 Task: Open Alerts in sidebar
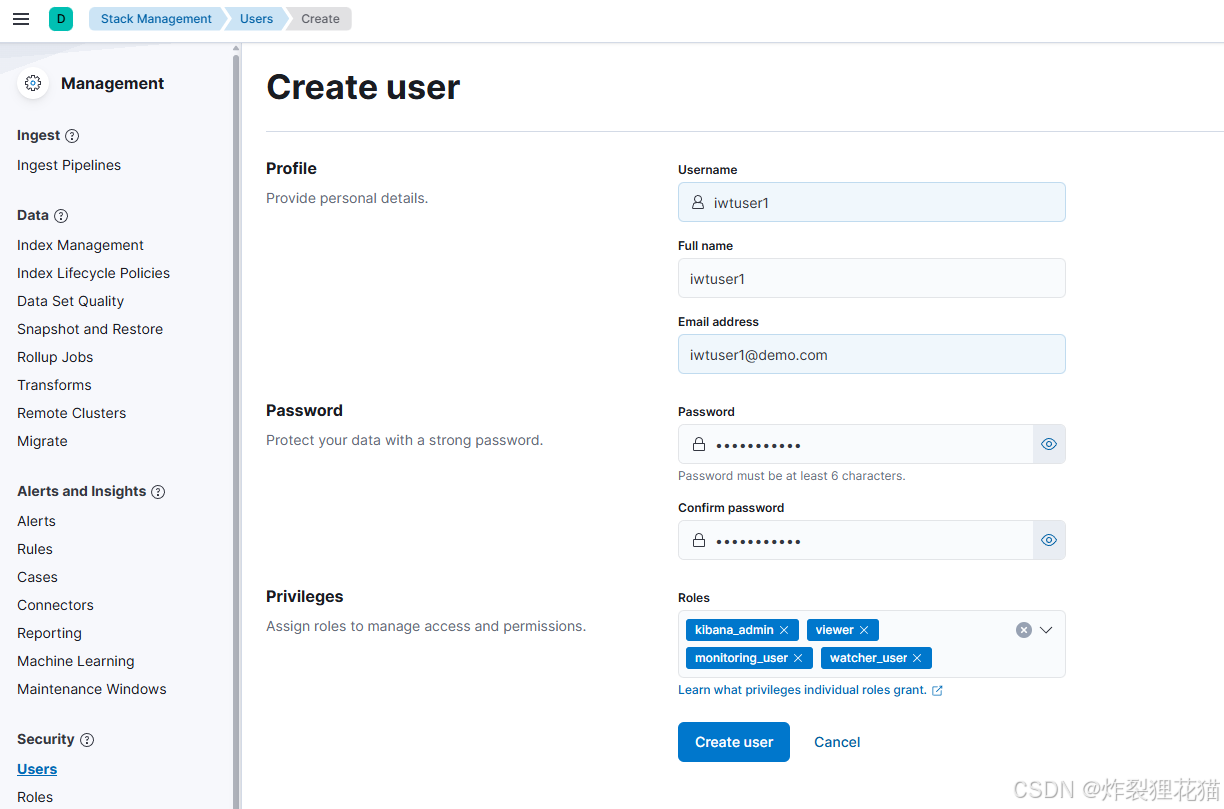(x=36, y=521)
